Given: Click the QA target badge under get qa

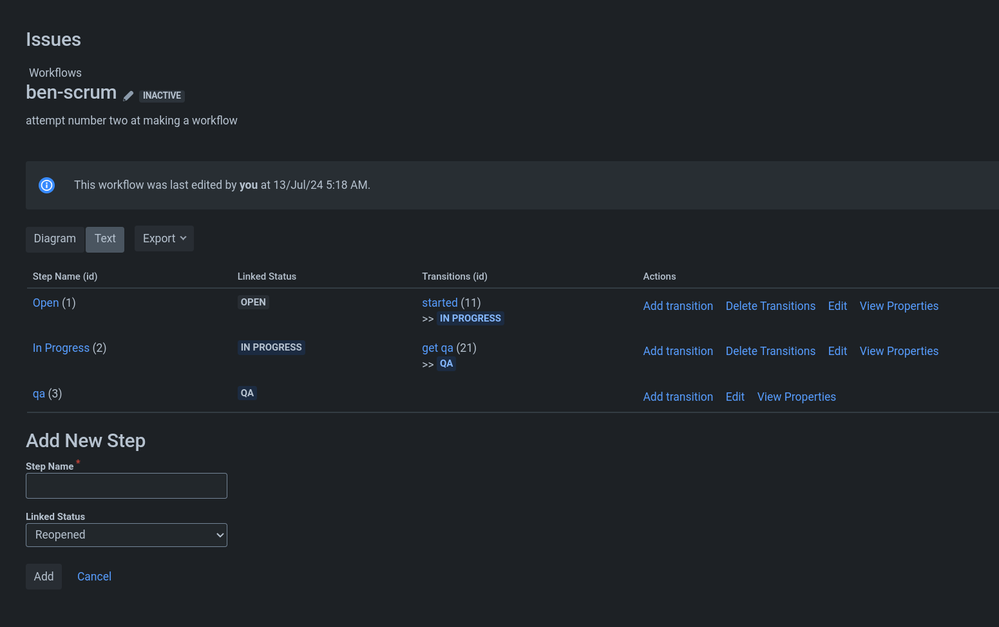Looking at the screenshot, I should click(446, 363).
